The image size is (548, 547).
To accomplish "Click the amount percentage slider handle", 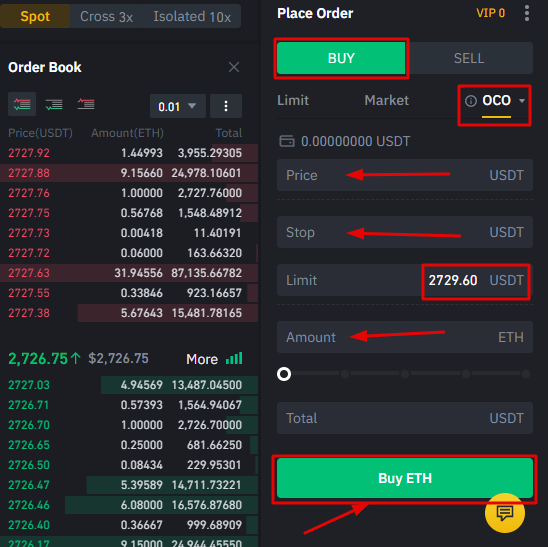I will pyautogui.click(x=284, y=374).
